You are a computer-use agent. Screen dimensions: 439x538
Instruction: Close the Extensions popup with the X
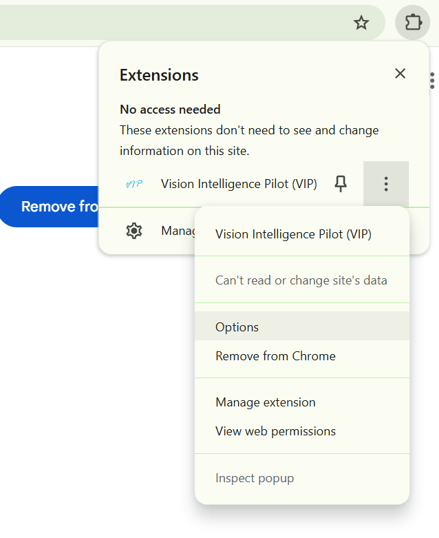click(400, 73)
